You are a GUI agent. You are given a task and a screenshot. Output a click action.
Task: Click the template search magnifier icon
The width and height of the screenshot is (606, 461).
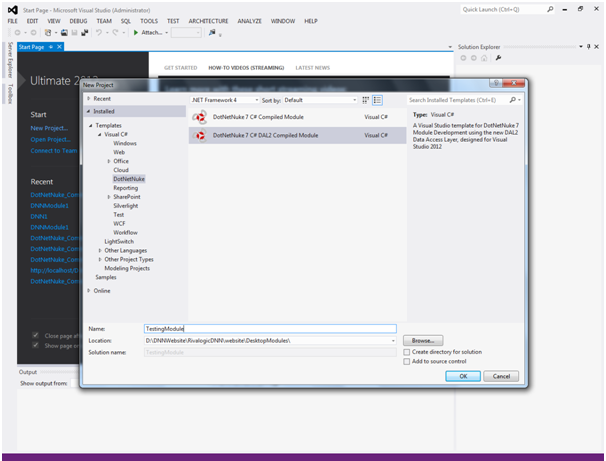click(x=512, y=100)
